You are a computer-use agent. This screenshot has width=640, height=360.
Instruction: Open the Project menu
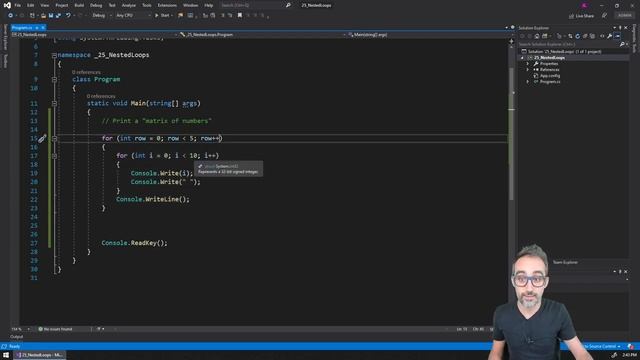(62, 5)
